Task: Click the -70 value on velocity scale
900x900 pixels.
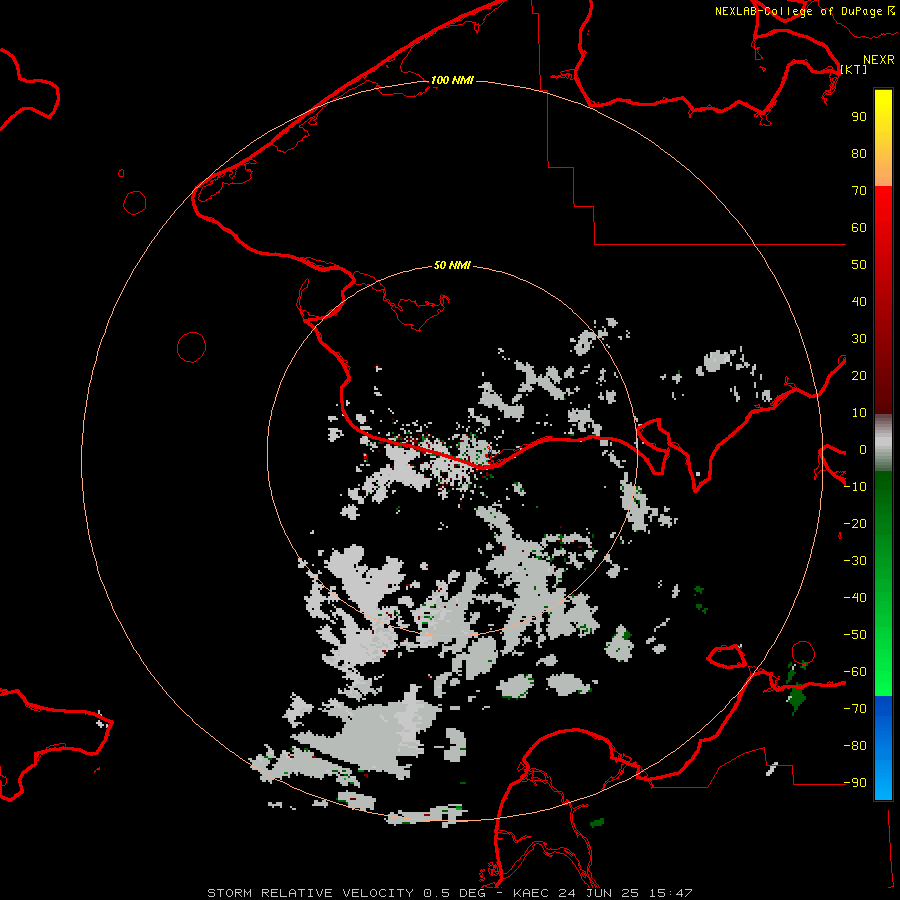Action: 855,709
